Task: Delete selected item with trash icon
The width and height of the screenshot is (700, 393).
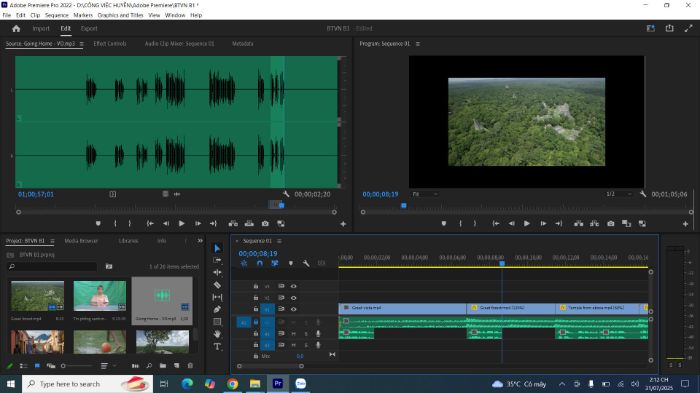Action: click(190, 366)
